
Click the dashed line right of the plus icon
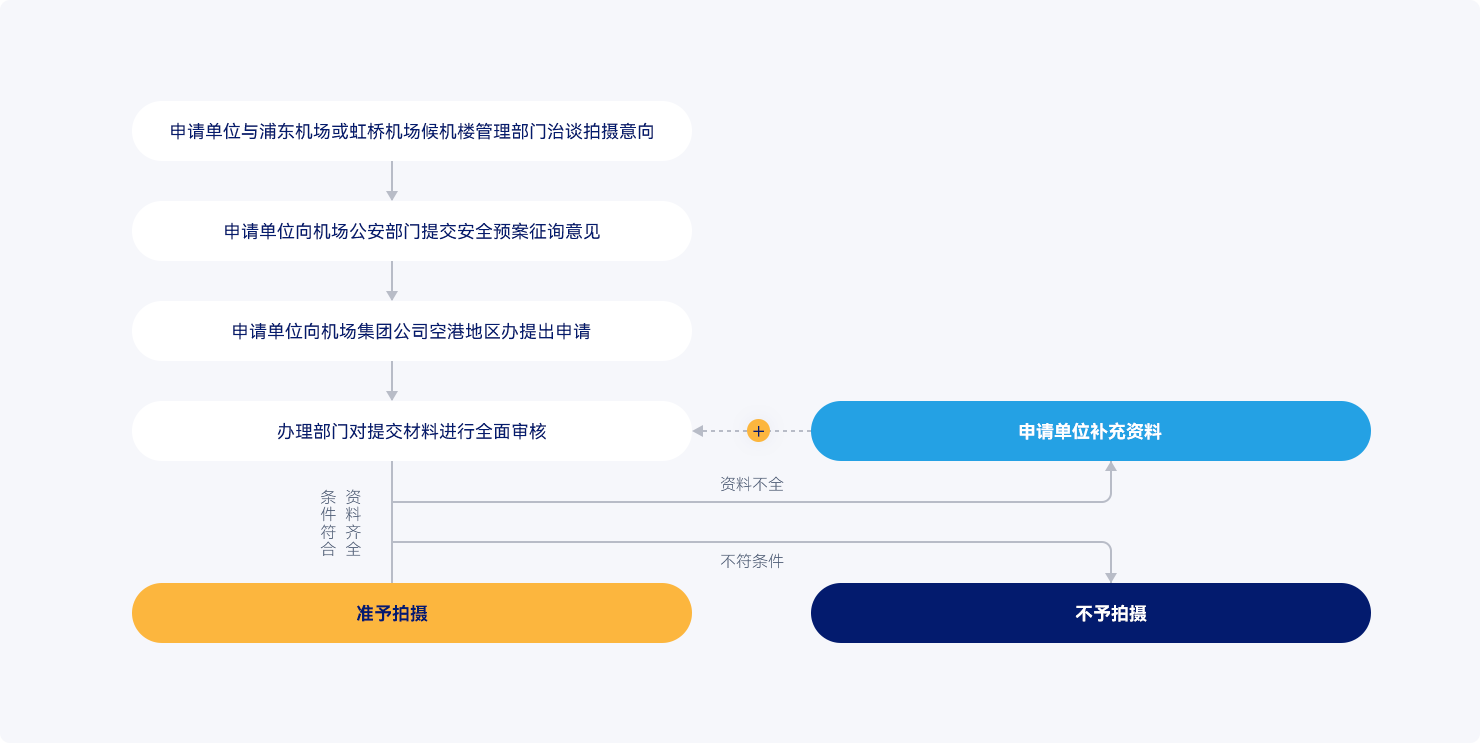pos(790,431)
